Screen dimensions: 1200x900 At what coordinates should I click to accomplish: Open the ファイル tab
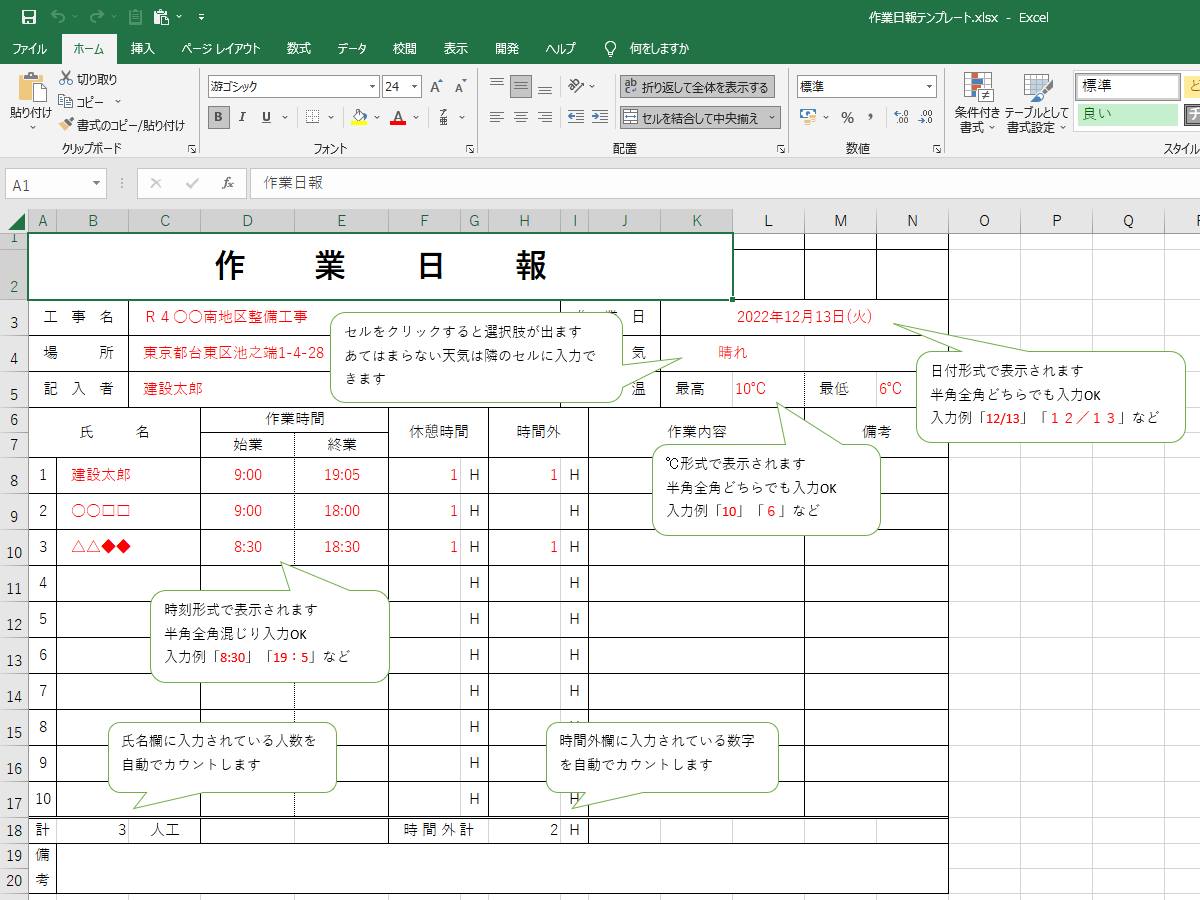[29, 48]
